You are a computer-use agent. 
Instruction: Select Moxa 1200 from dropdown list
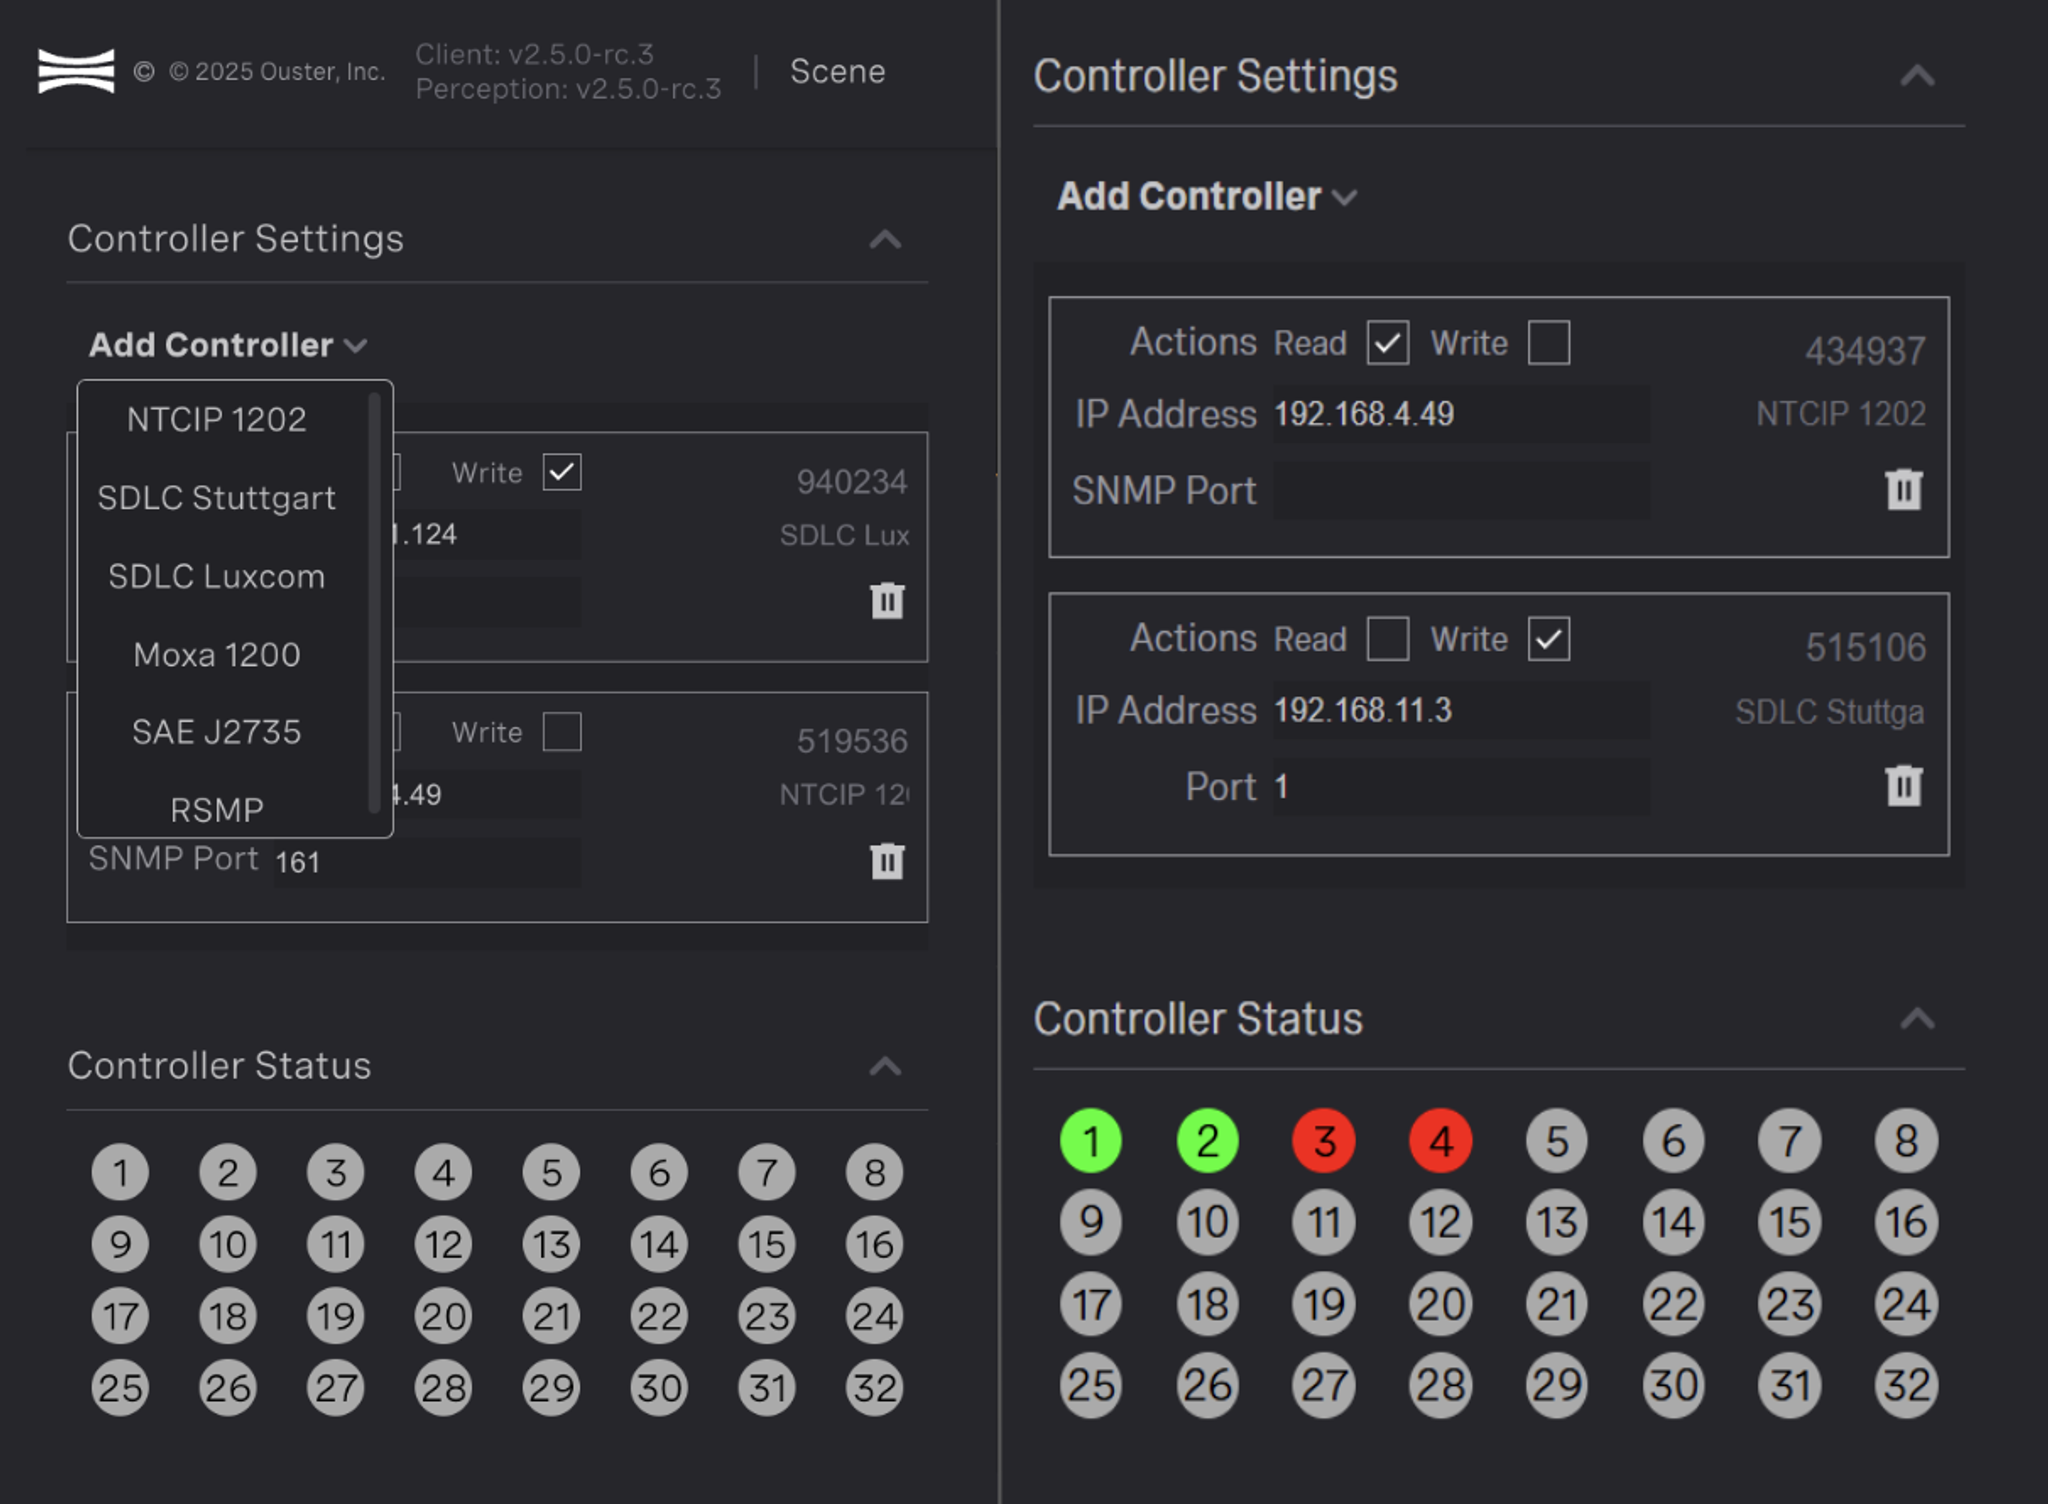click(217, 654)
